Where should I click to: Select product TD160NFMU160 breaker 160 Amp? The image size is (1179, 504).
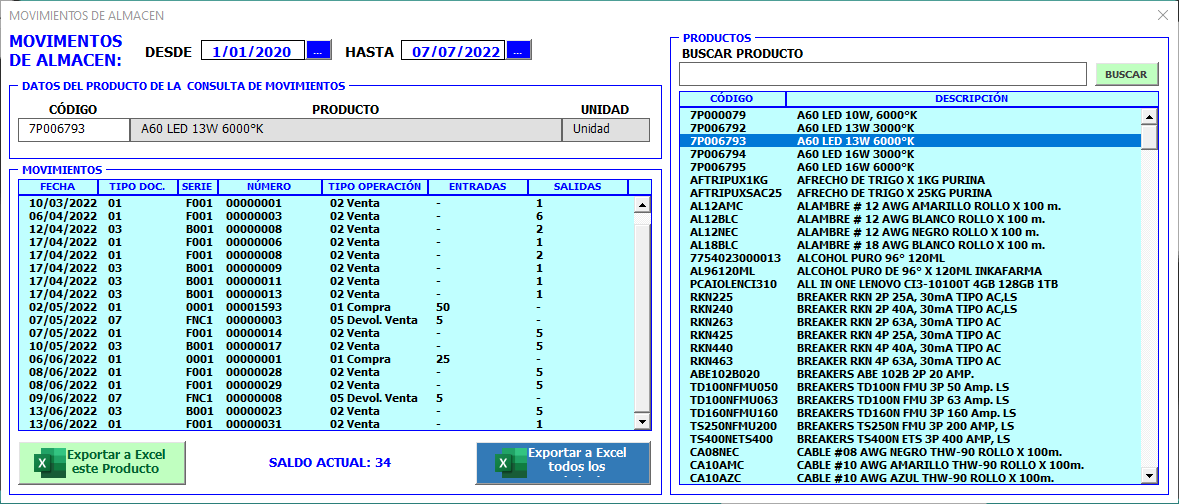(x=911, y=413)
